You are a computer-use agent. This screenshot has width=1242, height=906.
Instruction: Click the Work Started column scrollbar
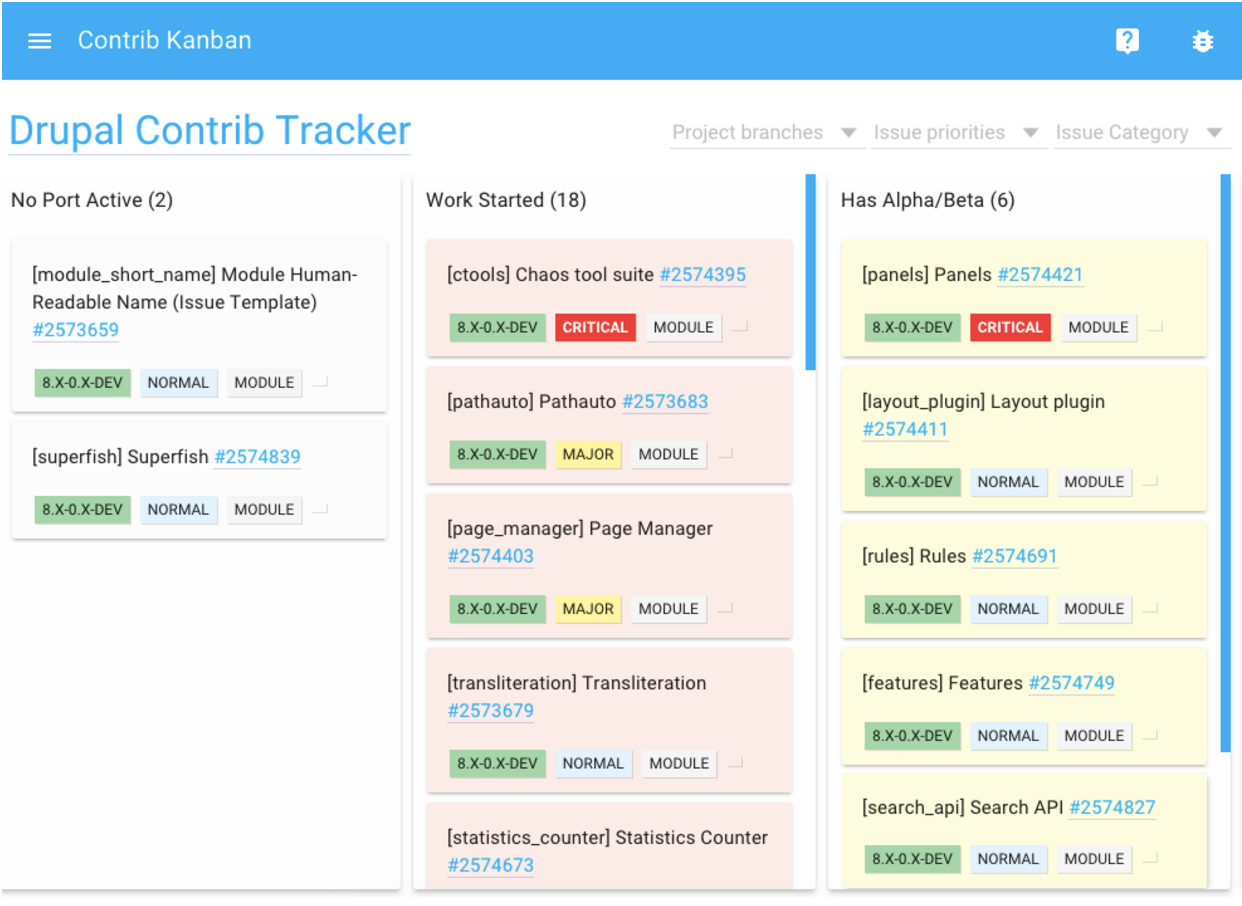(x=811, y=272)
